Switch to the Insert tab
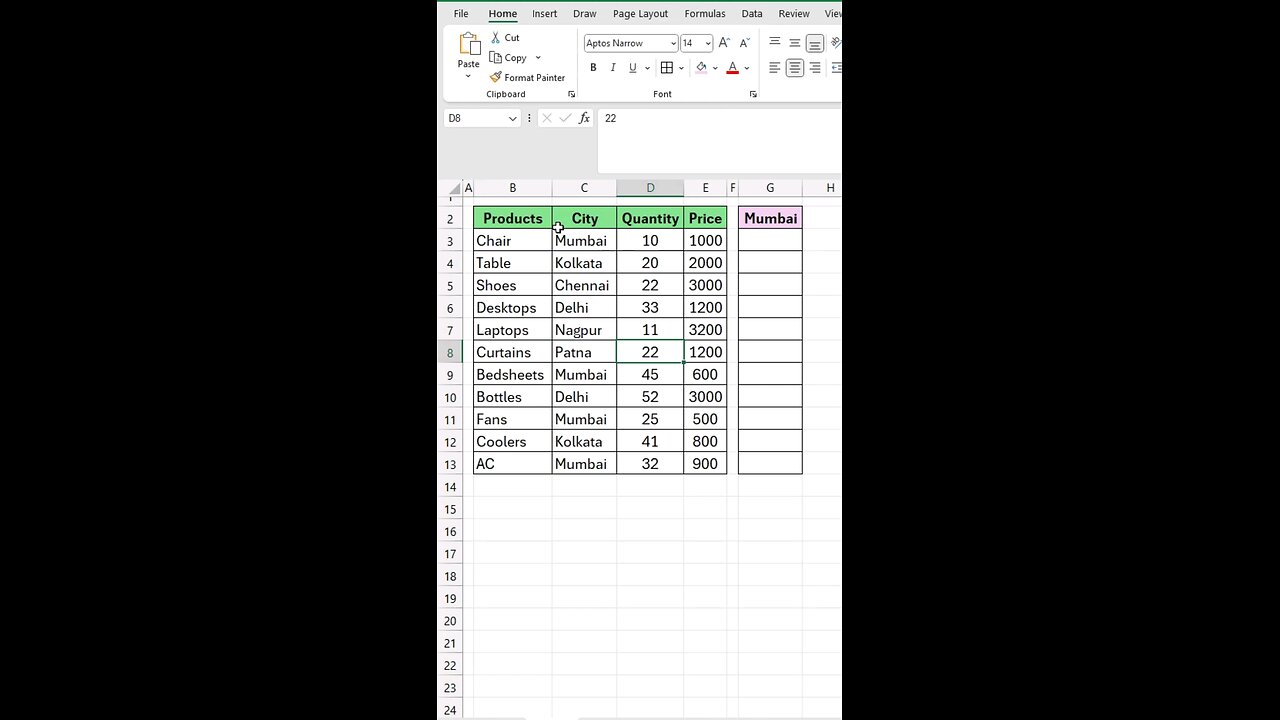The width and height of the screenshot is (1280, 720). click(x=545, y=14)
